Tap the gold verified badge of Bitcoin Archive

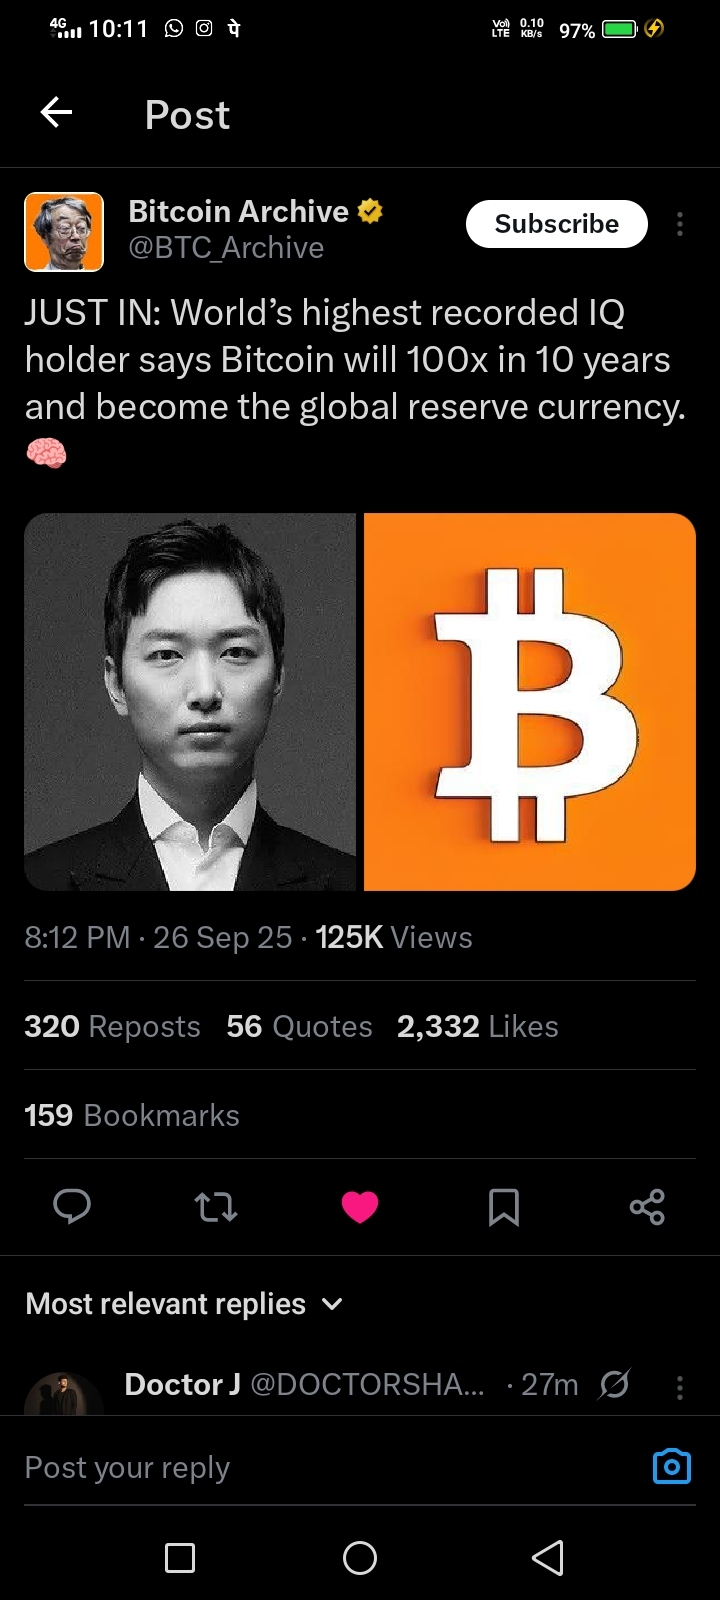[370, 211]
